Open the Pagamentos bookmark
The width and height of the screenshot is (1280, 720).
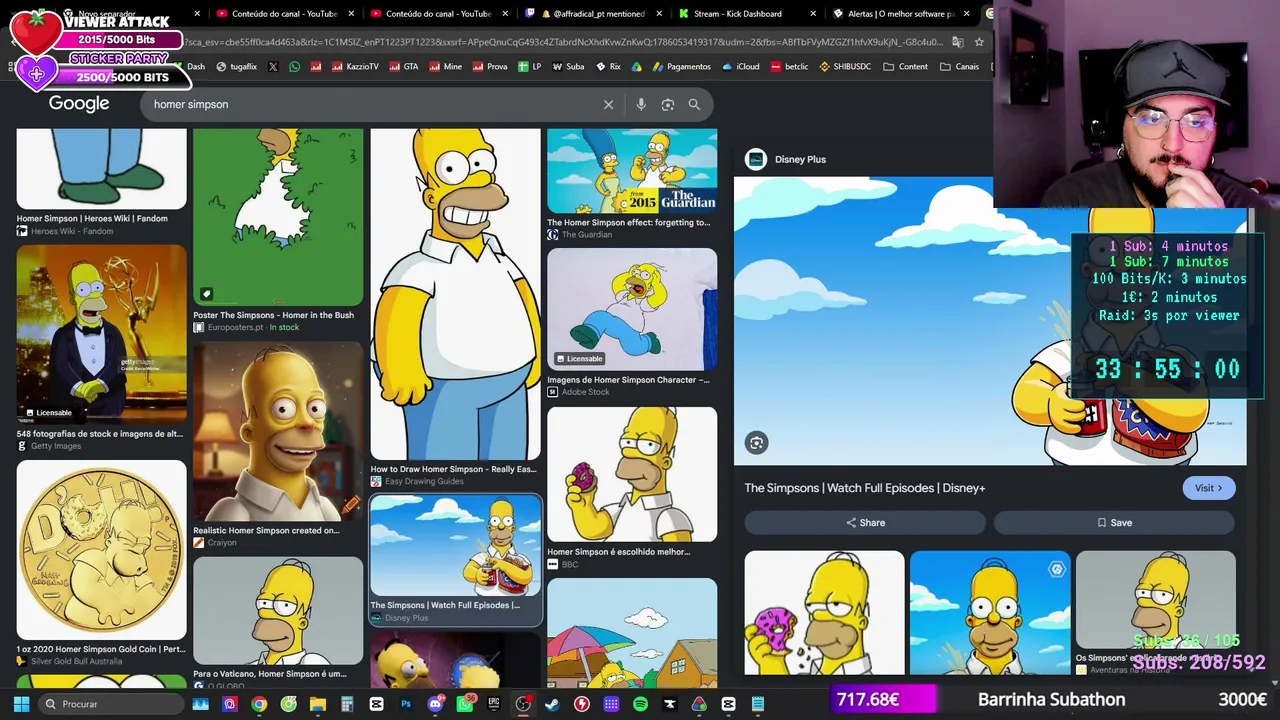point(680,67)
